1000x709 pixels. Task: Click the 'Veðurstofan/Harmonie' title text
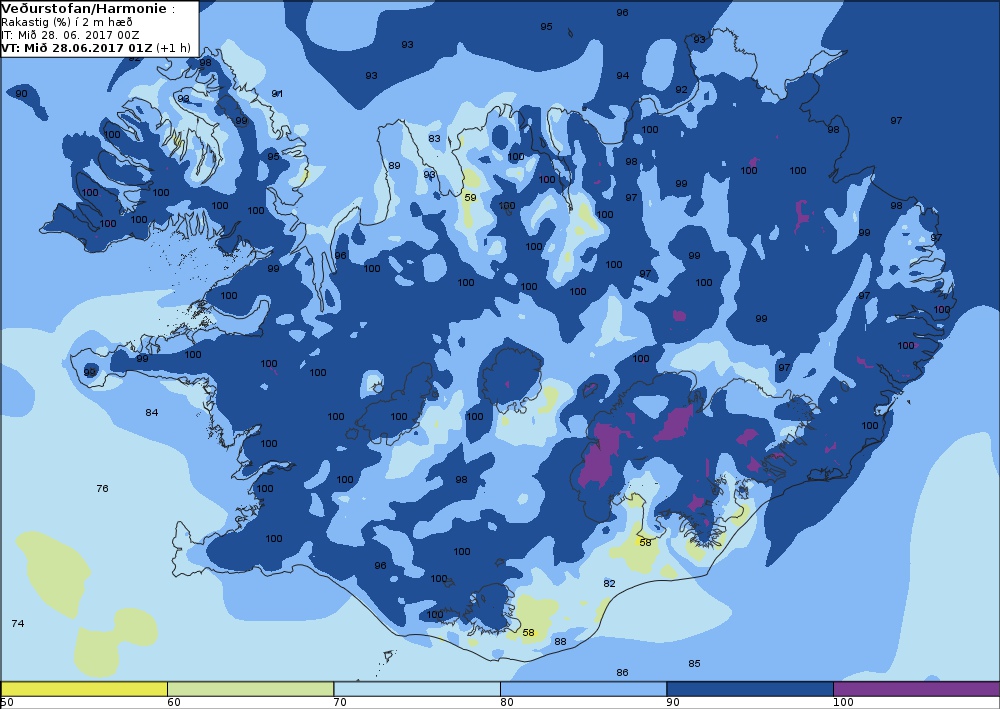[x=84, y=9]
